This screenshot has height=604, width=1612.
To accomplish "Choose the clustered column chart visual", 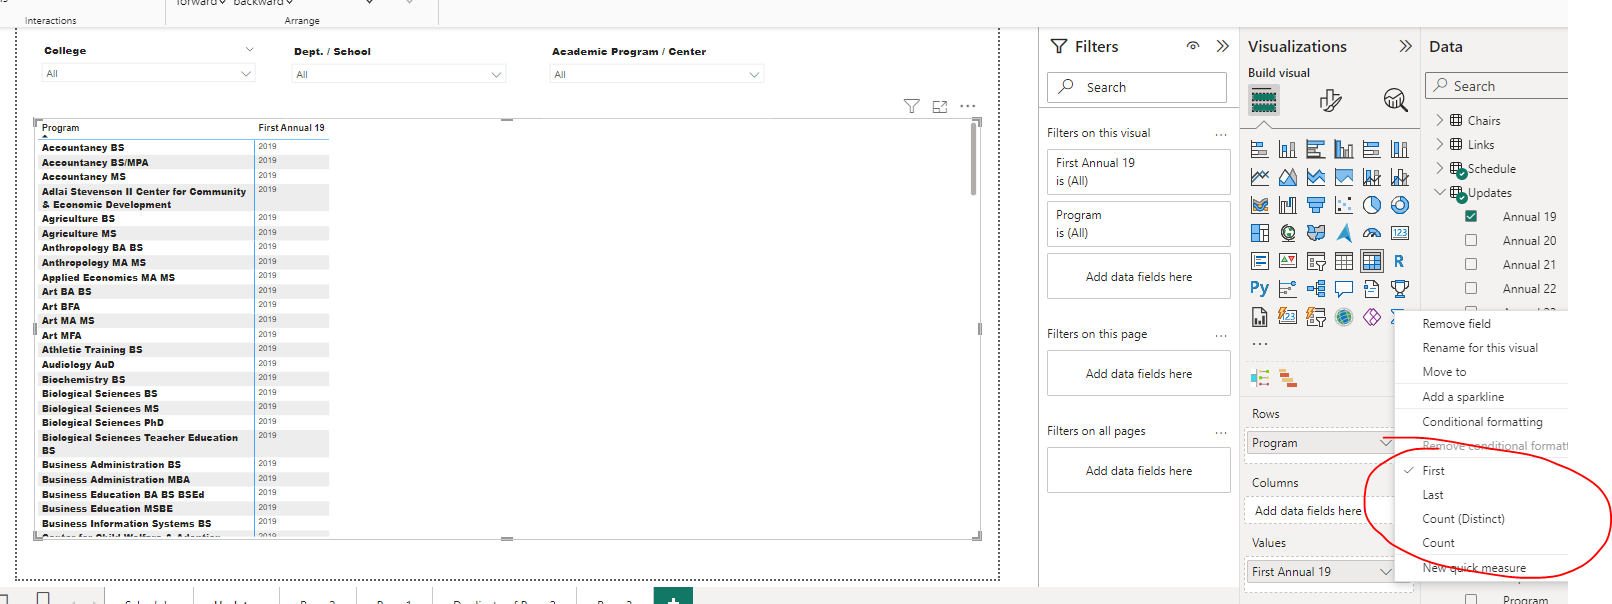I will [x=1344, y=149].
